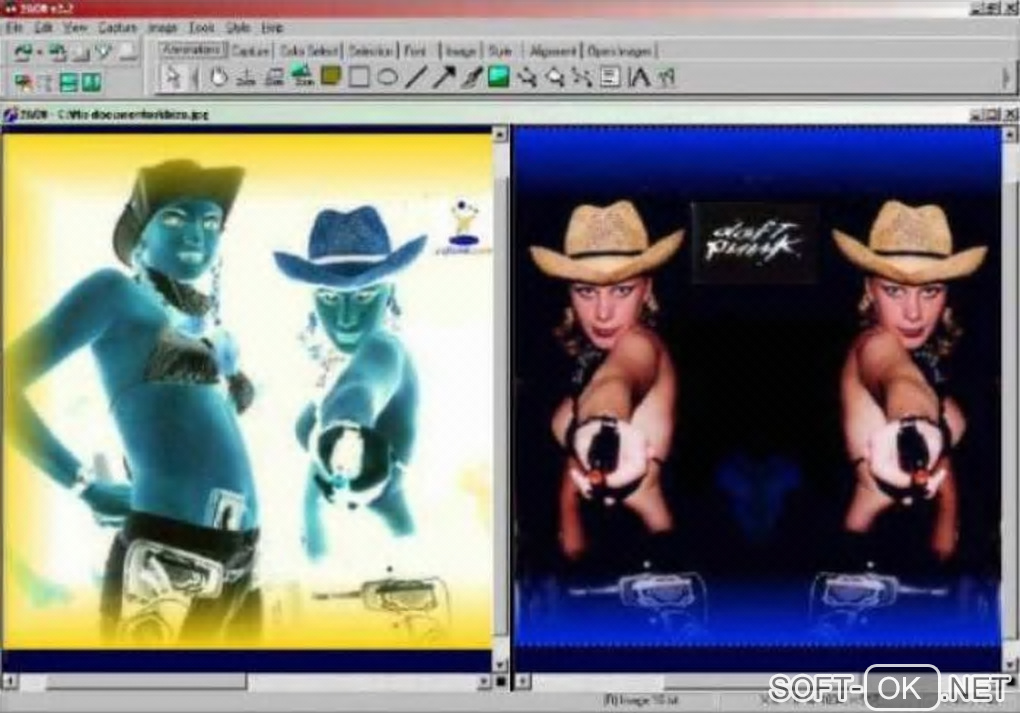Image resolution: width=1020 pixels, height=713 pixels.
Task: Click the picture insert annotation icon
Action: (302, 77)
